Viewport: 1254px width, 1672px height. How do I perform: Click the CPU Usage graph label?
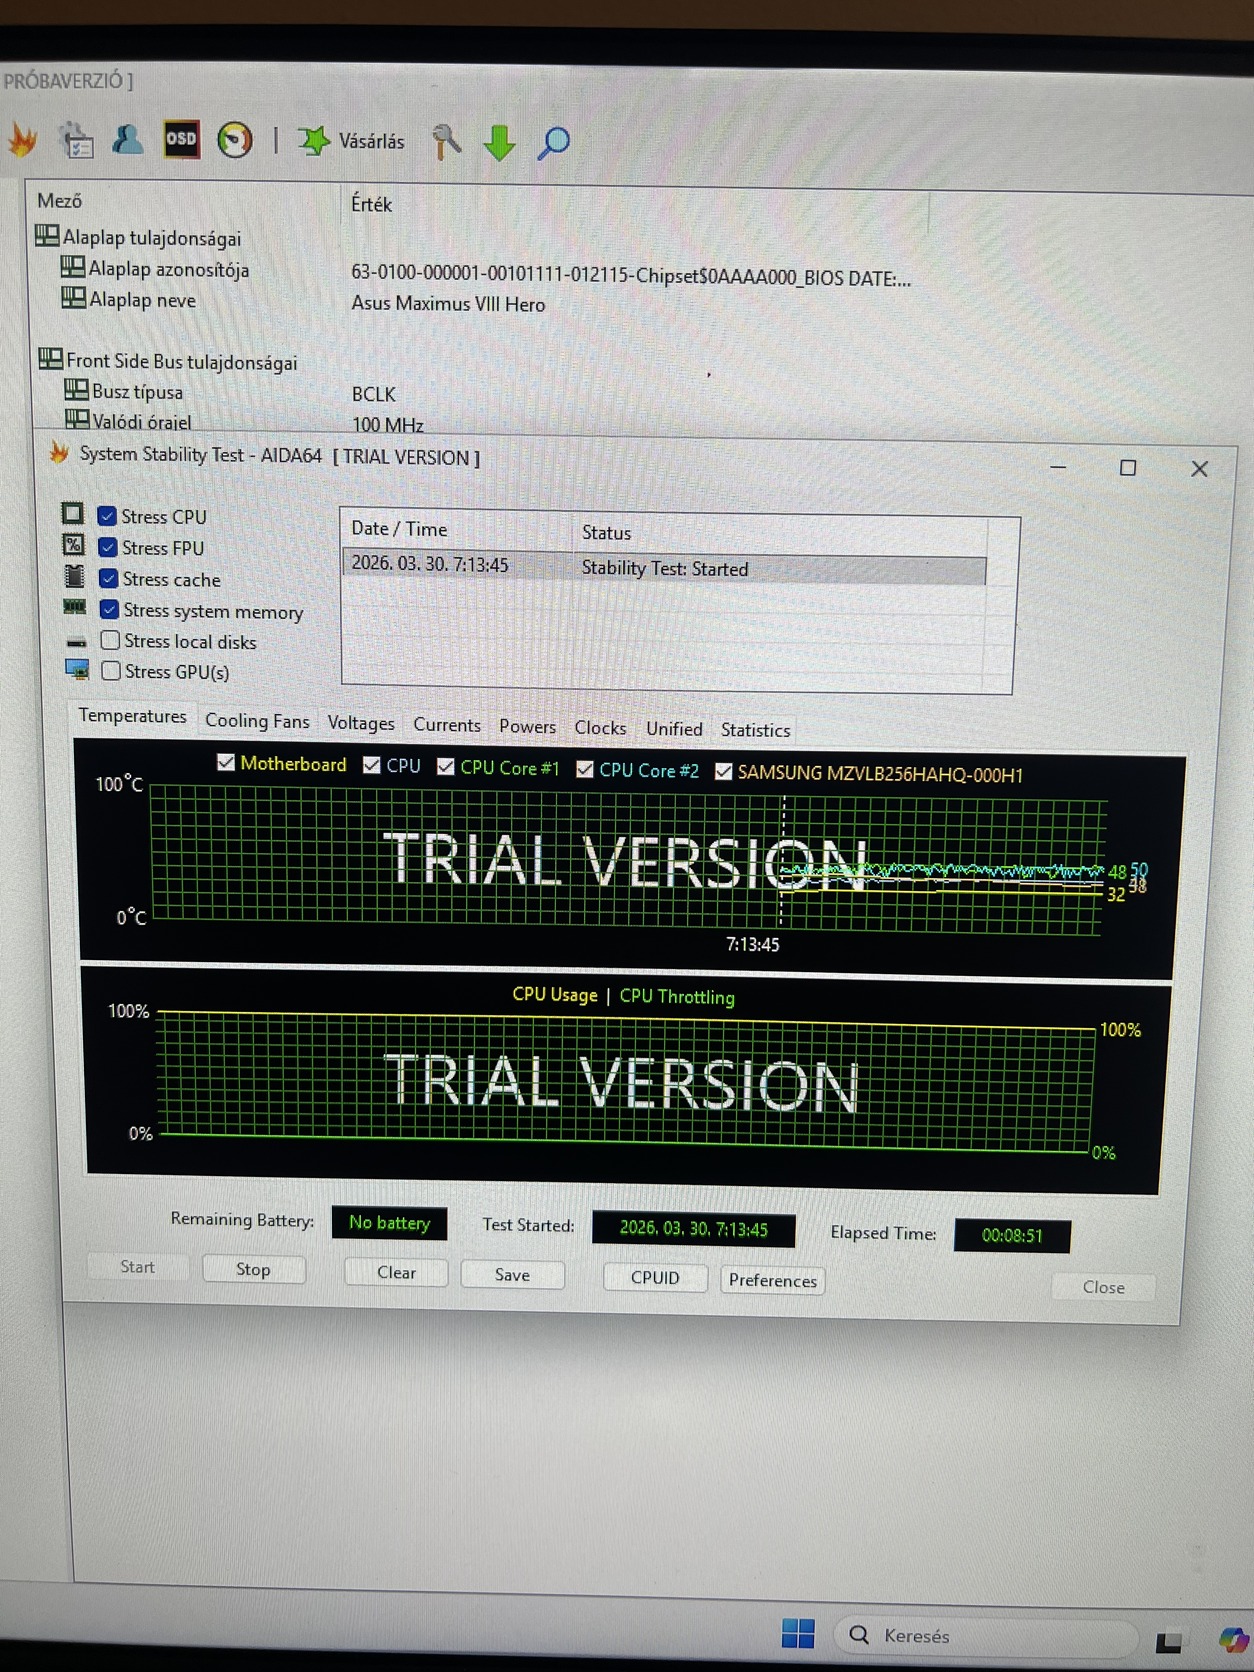555,994
